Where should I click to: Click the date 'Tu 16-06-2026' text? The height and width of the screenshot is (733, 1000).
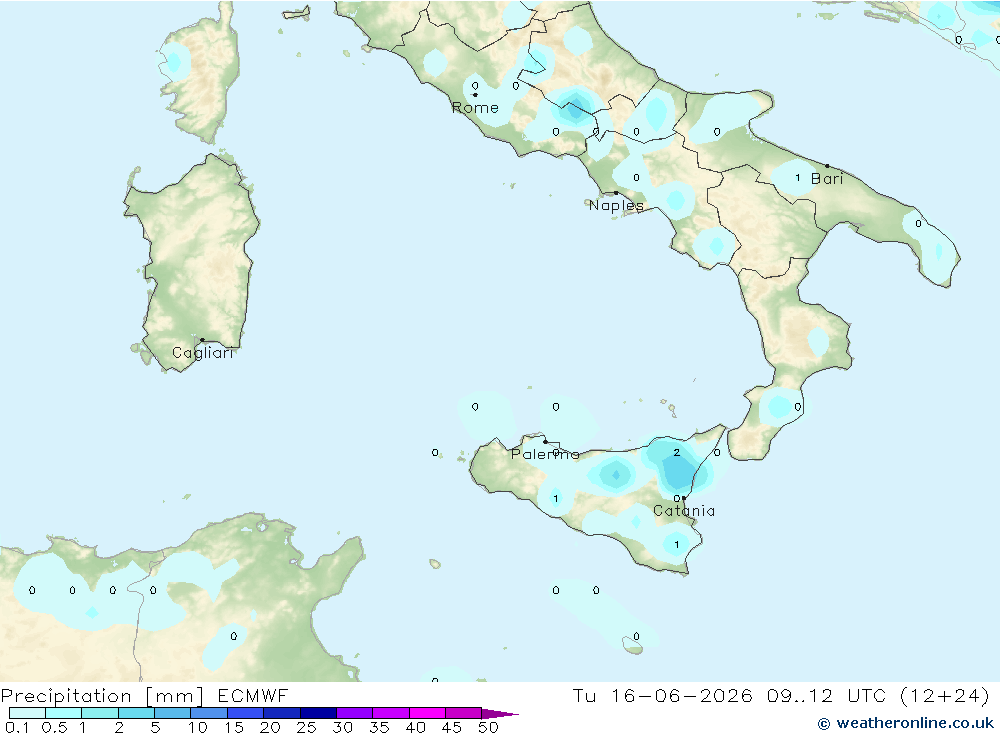(x=663, y=696)
